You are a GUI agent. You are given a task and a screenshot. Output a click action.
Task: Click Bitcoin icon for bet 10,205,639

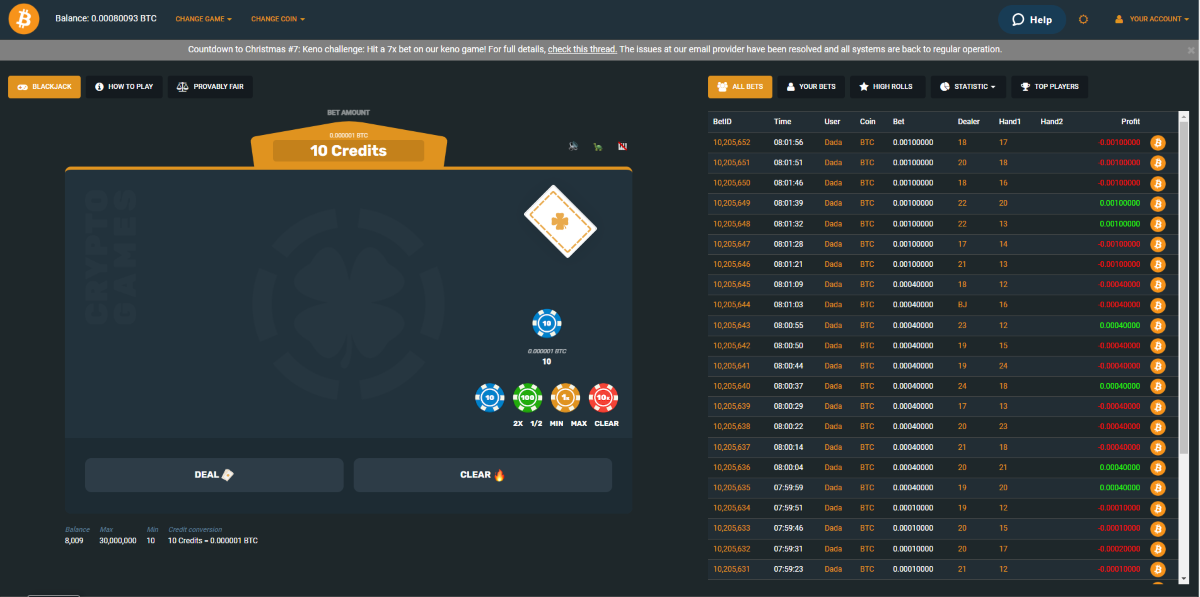pos(1158,407)
